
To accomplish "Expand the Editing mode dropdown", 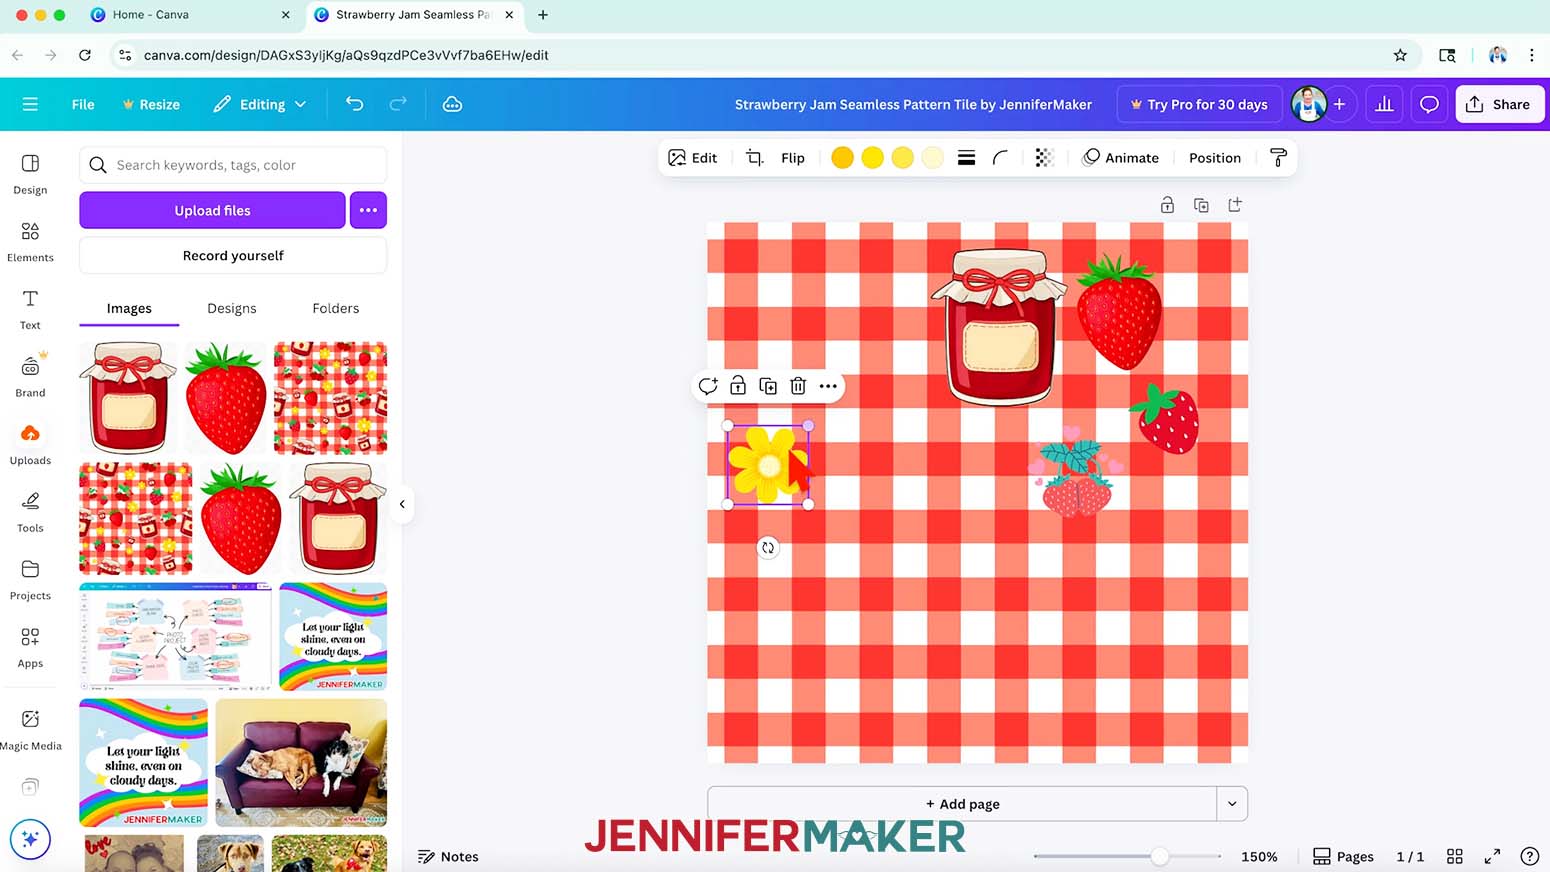I will pos(259,104).
